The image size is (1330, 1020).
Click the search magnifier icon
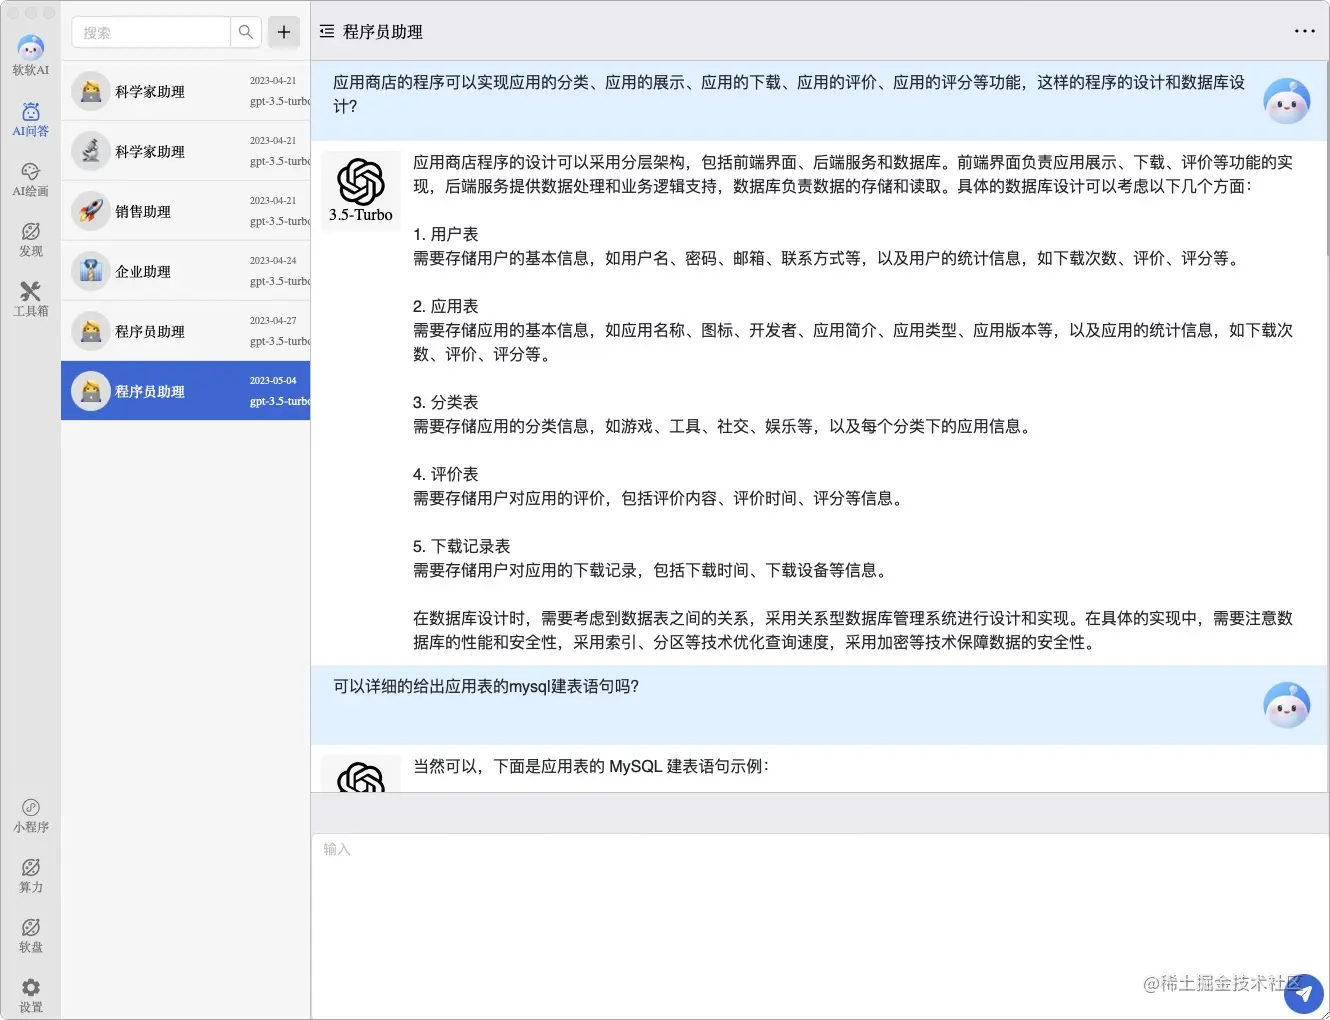point(246,32)
